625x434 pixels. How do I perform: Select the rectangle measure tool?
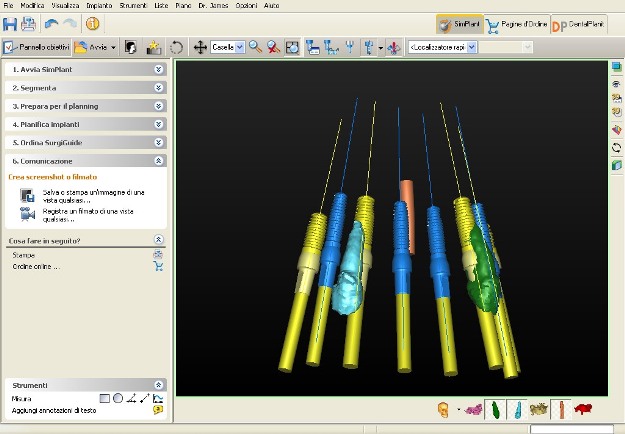[x=105, y=398]
